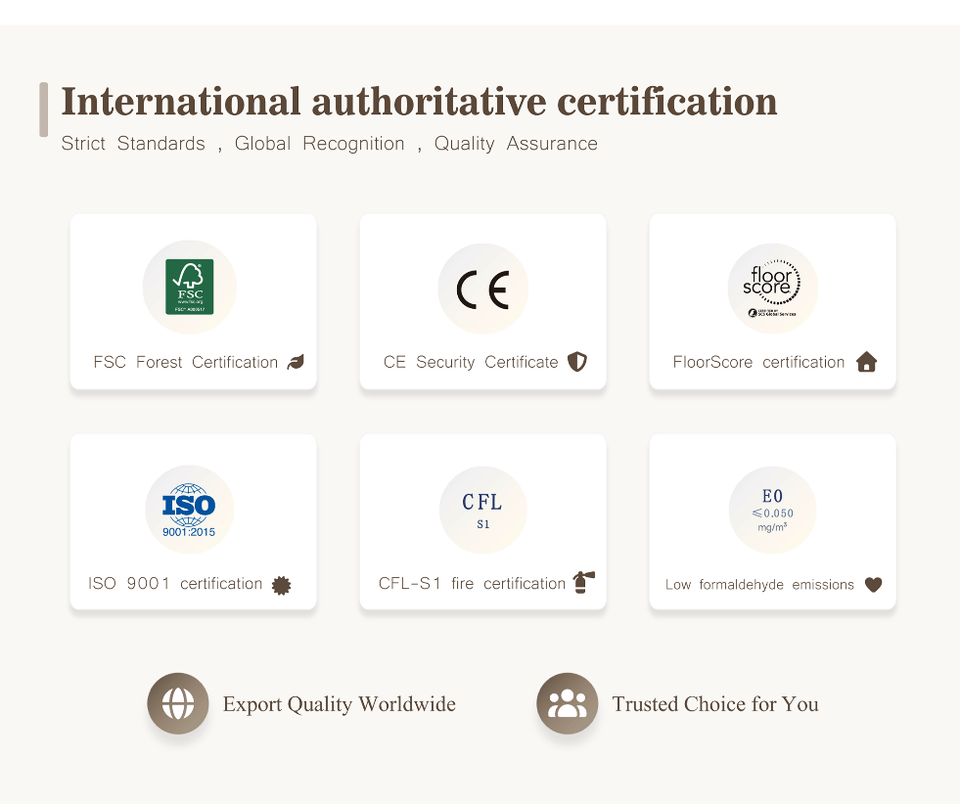Click the people icon for Trusted Choice

coord(568,704)
